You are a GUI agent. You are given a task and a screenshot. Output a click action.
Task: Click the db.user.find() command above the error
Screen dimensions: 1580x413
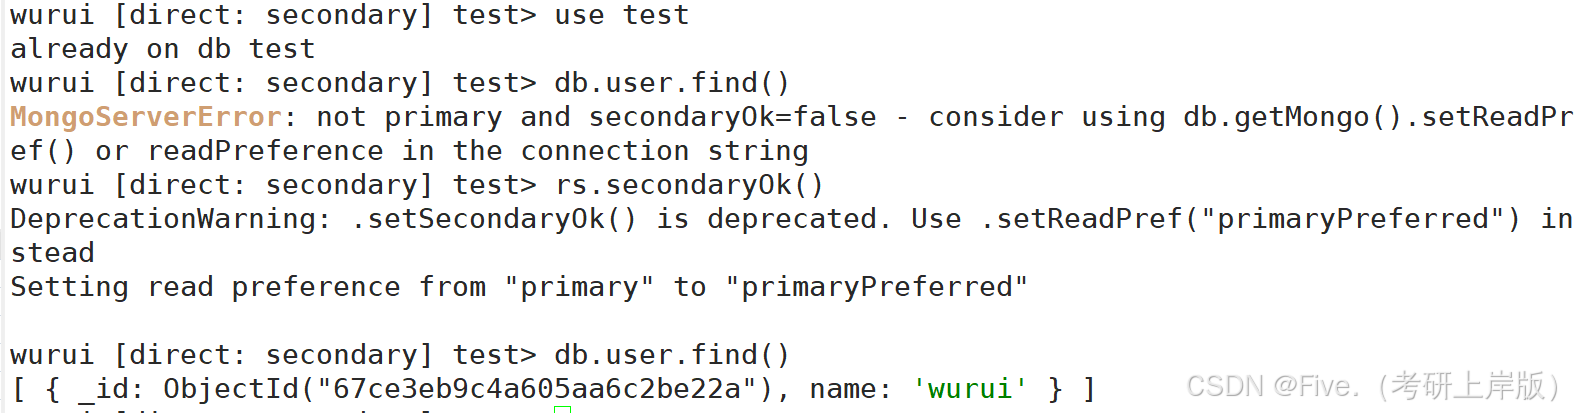coord(671,83)
